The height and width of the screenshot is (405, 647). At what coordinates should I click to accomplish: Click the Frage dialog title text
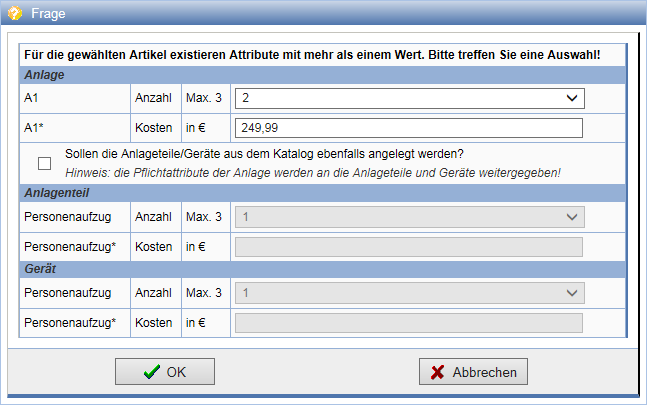tap(49, 13)
